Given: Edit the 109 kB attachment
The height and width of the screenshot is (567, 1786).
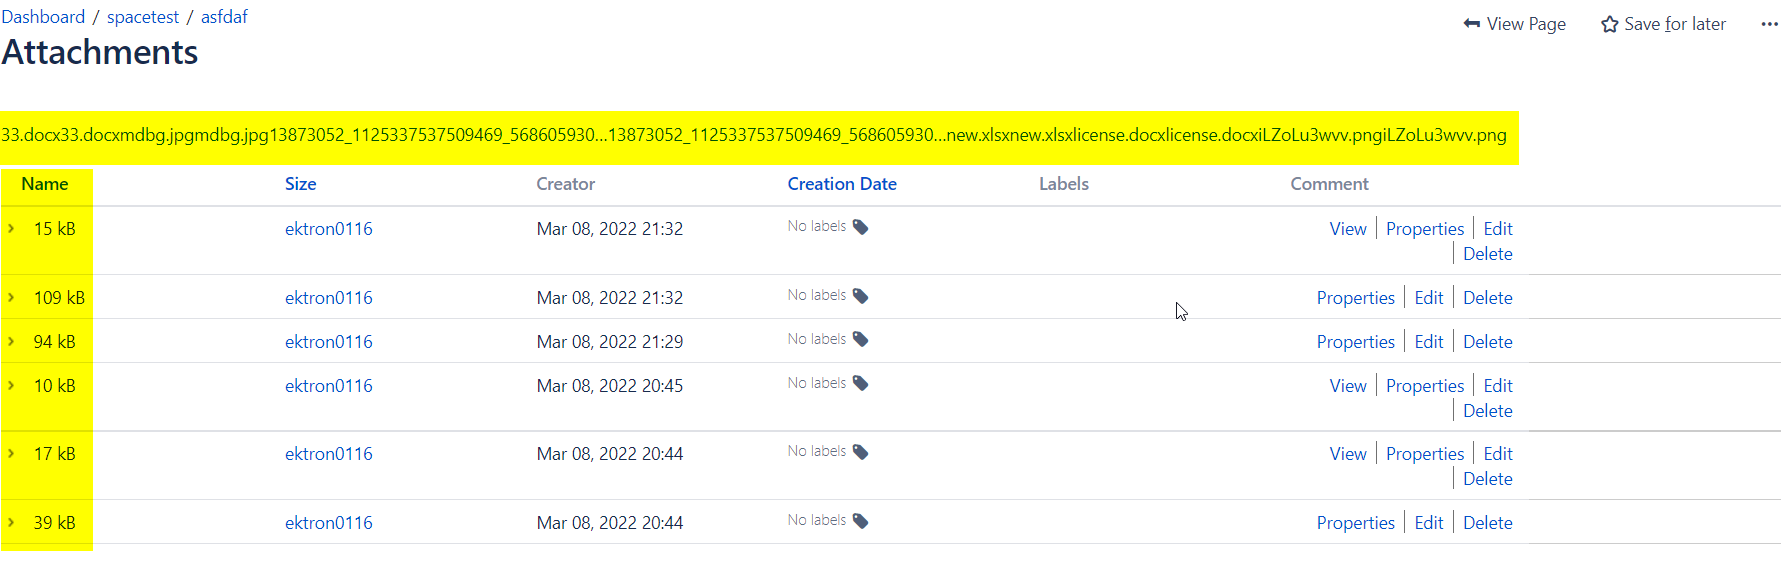Looking at the screenshot, I should 1429,298.
